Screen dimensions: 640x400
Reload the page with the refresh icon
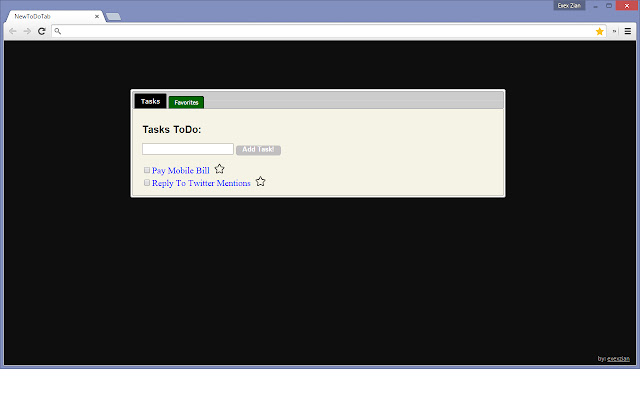coord(42,31)
